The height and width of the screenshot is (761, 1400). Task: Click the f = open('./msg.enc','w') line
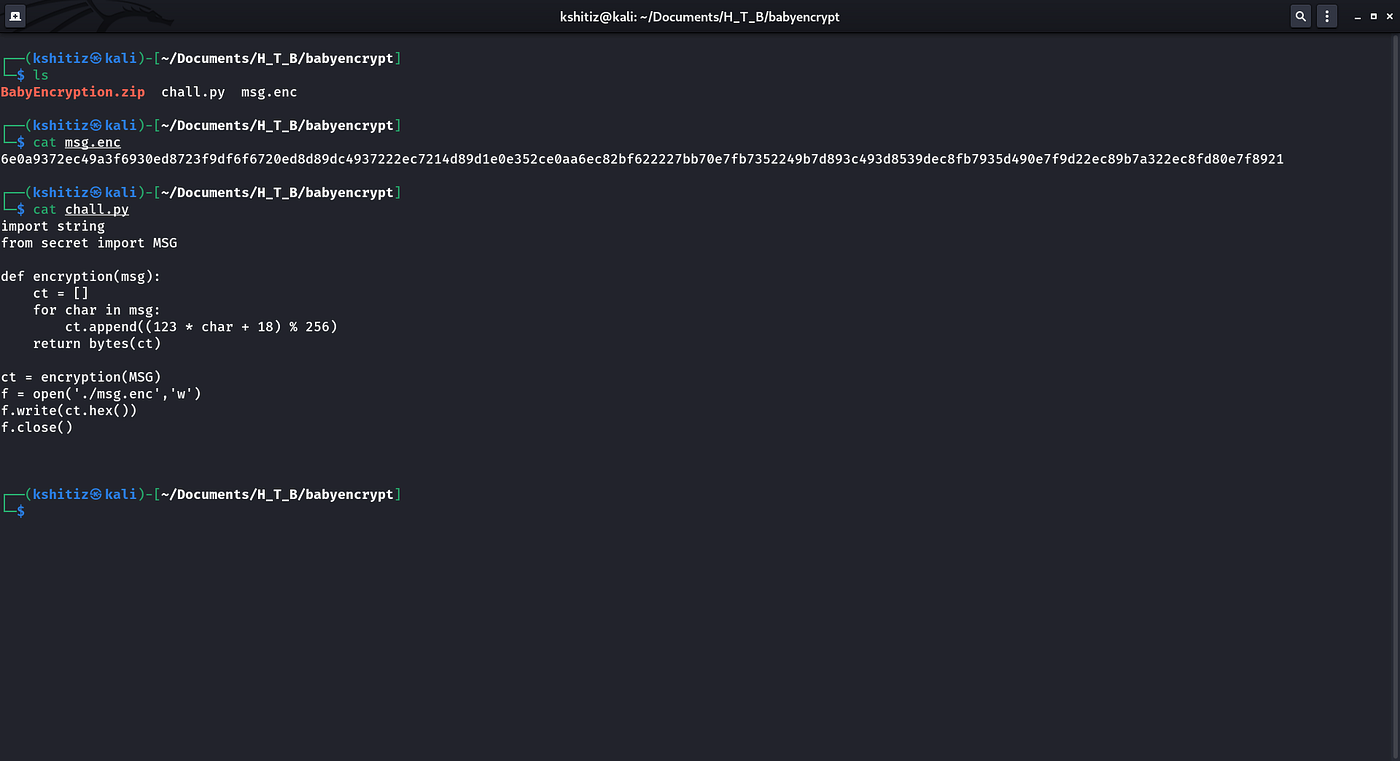pyautogui.click(x=101, y=394)
